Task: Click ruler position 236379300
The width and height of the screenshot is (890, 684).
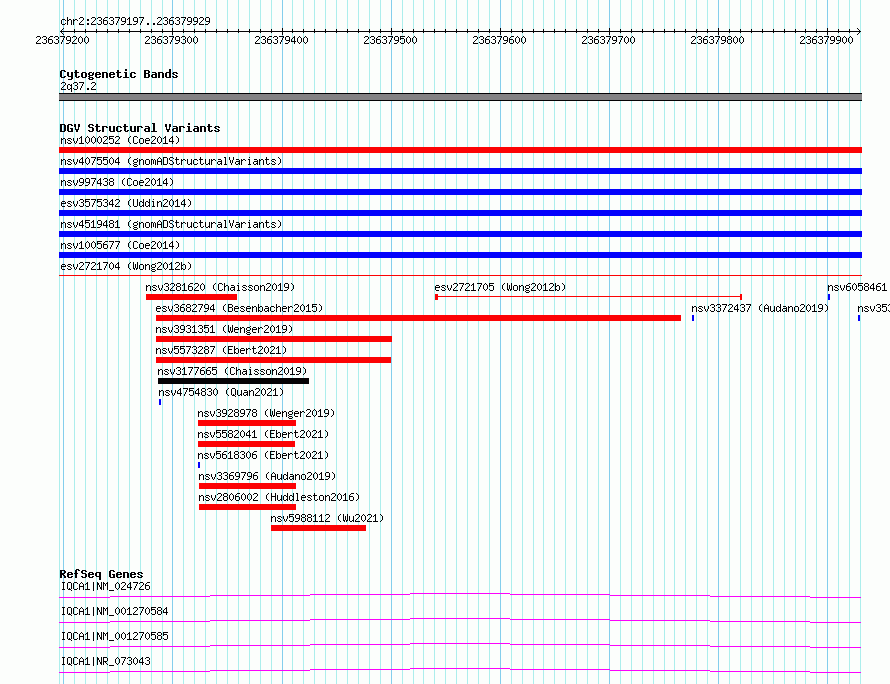Action: (x=171, y=40)
